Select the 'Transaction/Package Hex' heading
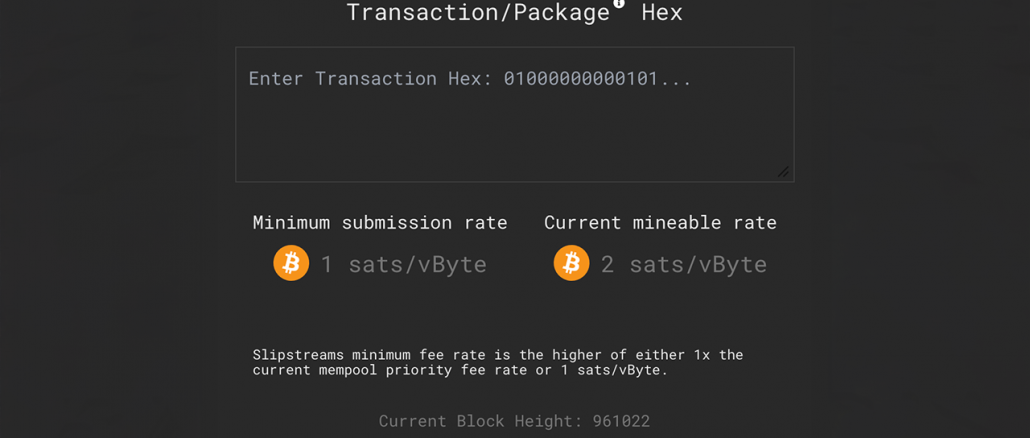Image resolution: width=1030 pixels, height=438 pixels. pos(514,12)
